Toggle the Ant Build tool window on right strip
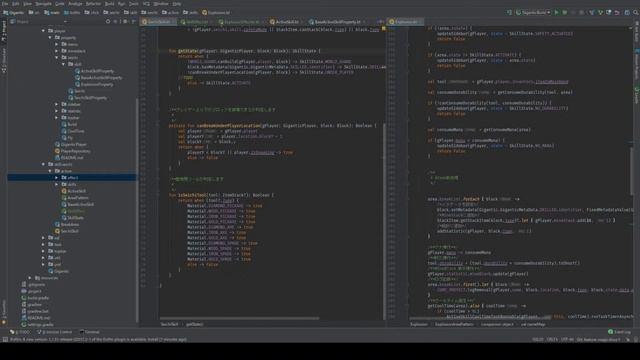The width and height of the screenshot is (640, 360). [636, 32]
